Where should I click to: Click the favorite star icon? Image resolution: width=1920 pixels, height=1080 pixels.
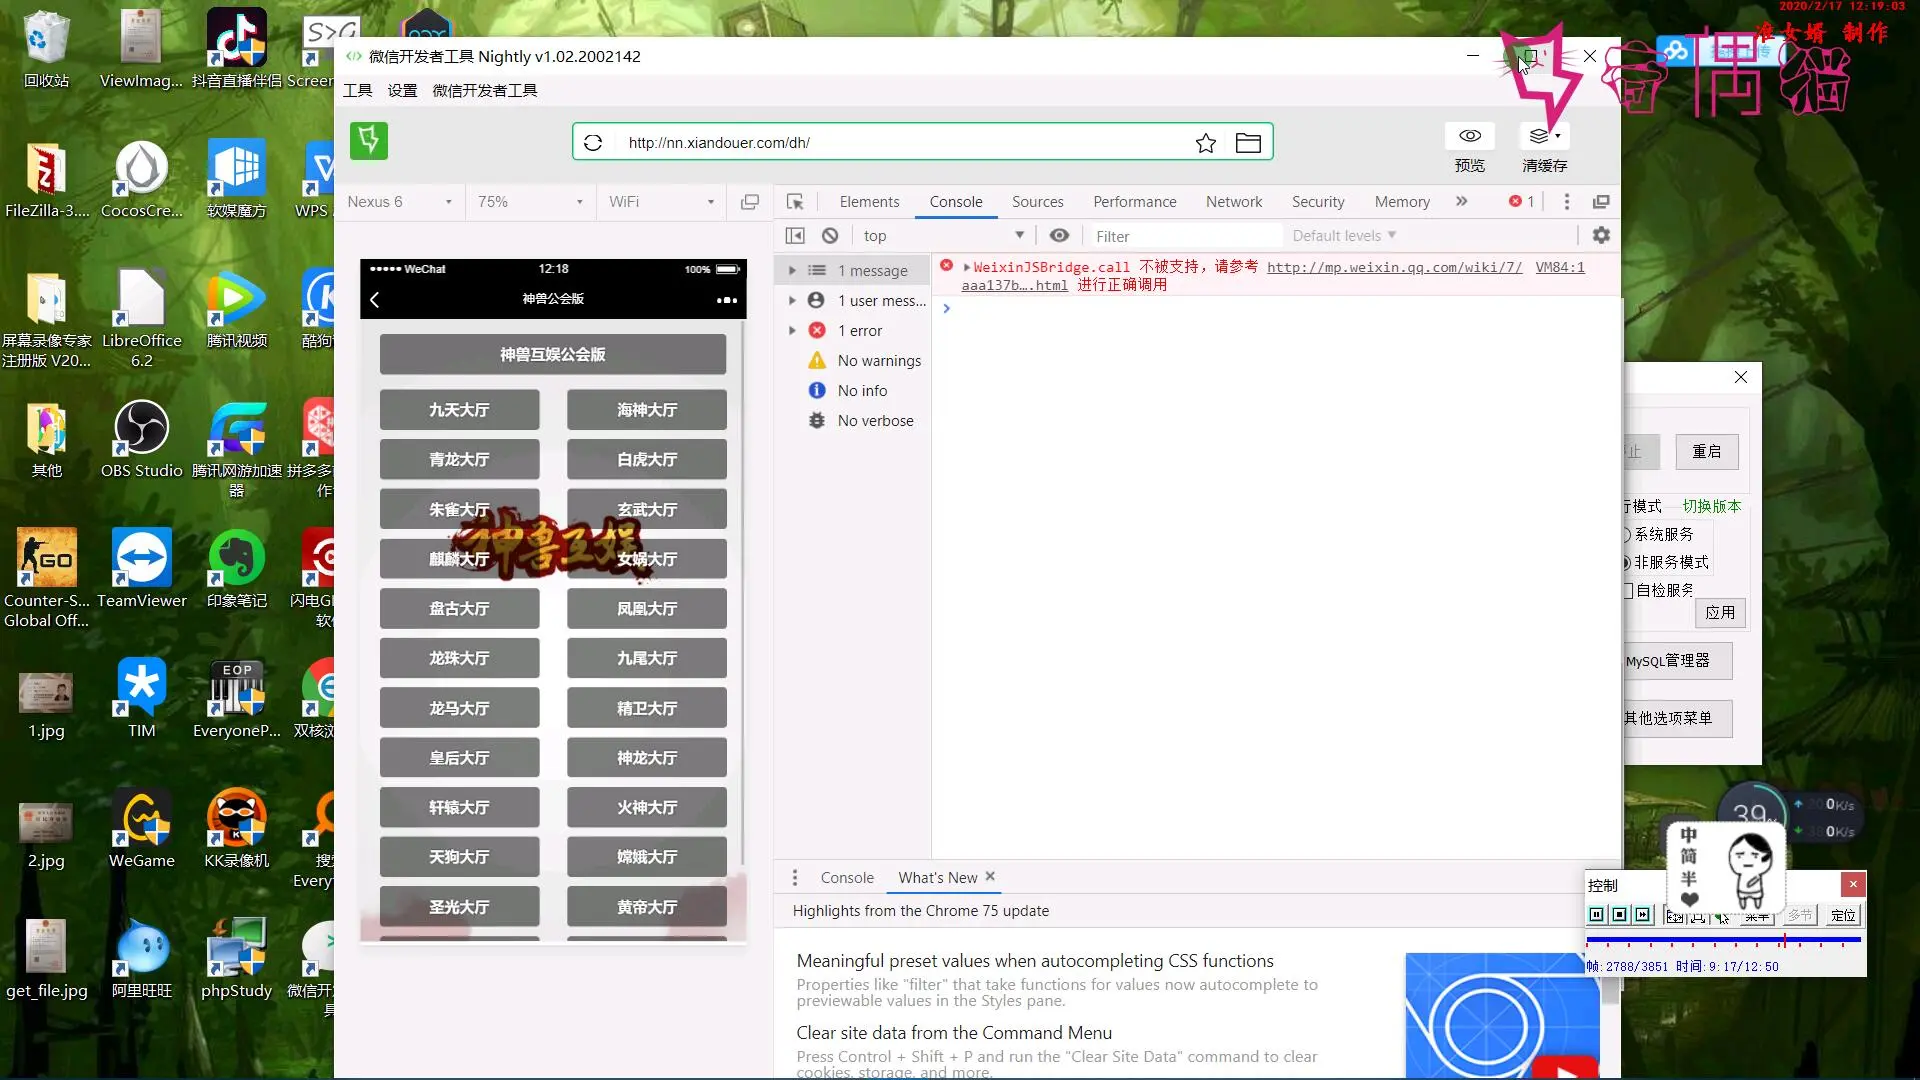[x=1206, y=143]
